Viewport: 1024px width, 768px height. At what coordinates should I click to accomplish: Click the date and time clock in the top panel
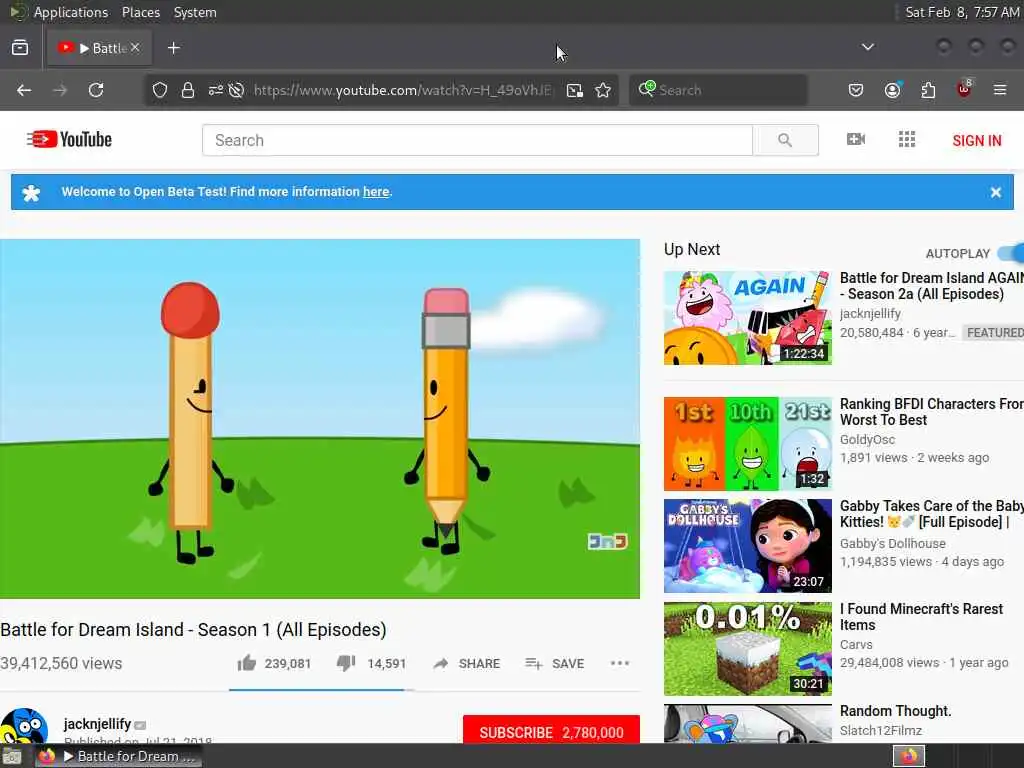(962, 12)
